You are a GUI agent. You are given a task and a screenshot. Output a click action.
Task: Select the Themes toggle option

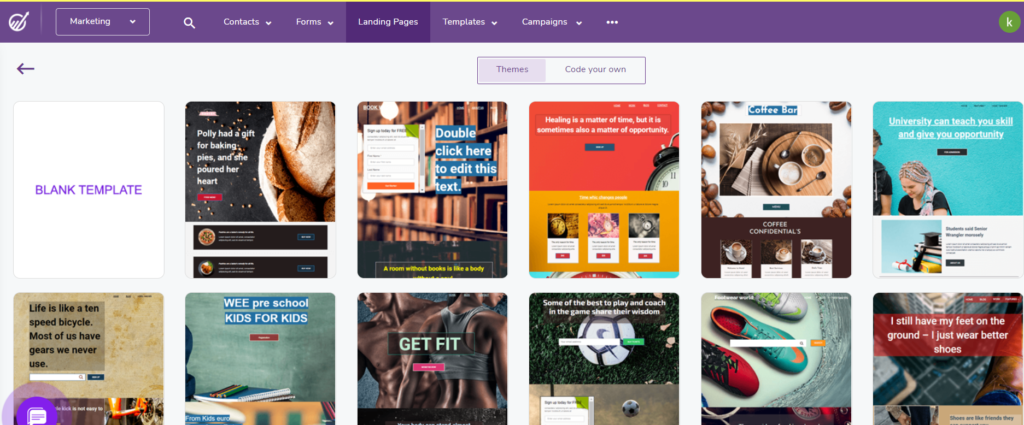512,70
